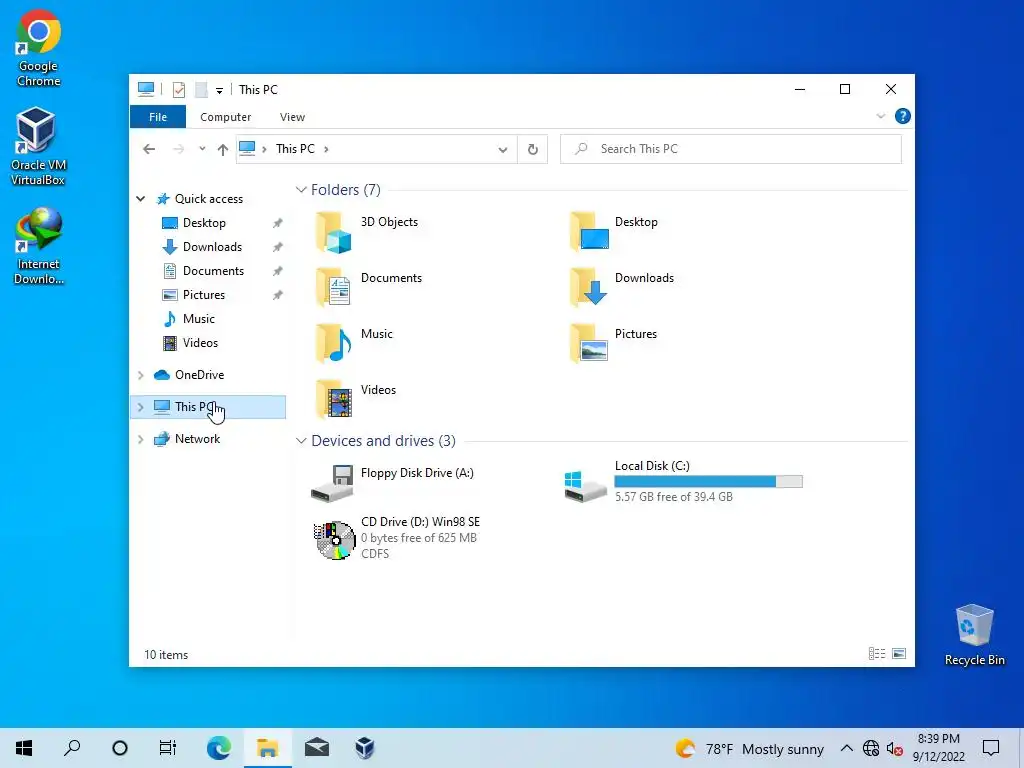Viewport: 1024px width, 768px height.
Task: Select Floppy Disk Drive (A:)
Action: pos(392,482)
